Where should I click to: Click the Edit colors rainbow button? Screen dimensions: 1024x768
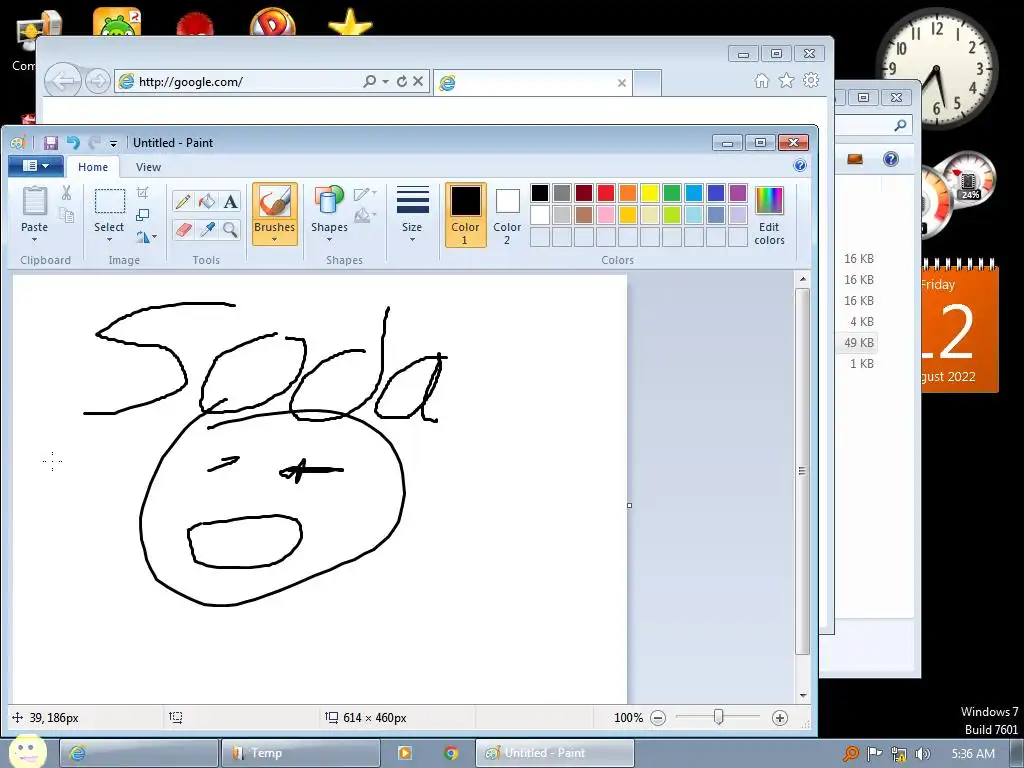point(769,216)
